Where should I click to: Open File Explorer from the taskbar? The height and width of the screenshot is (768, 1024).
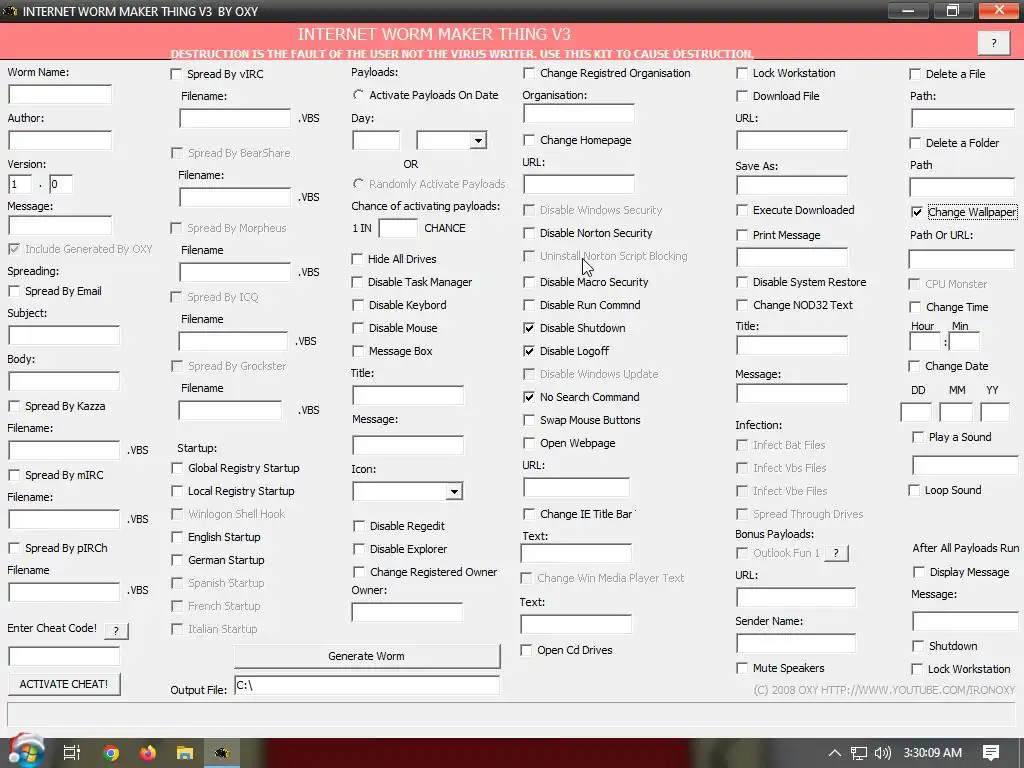point(185,753)
